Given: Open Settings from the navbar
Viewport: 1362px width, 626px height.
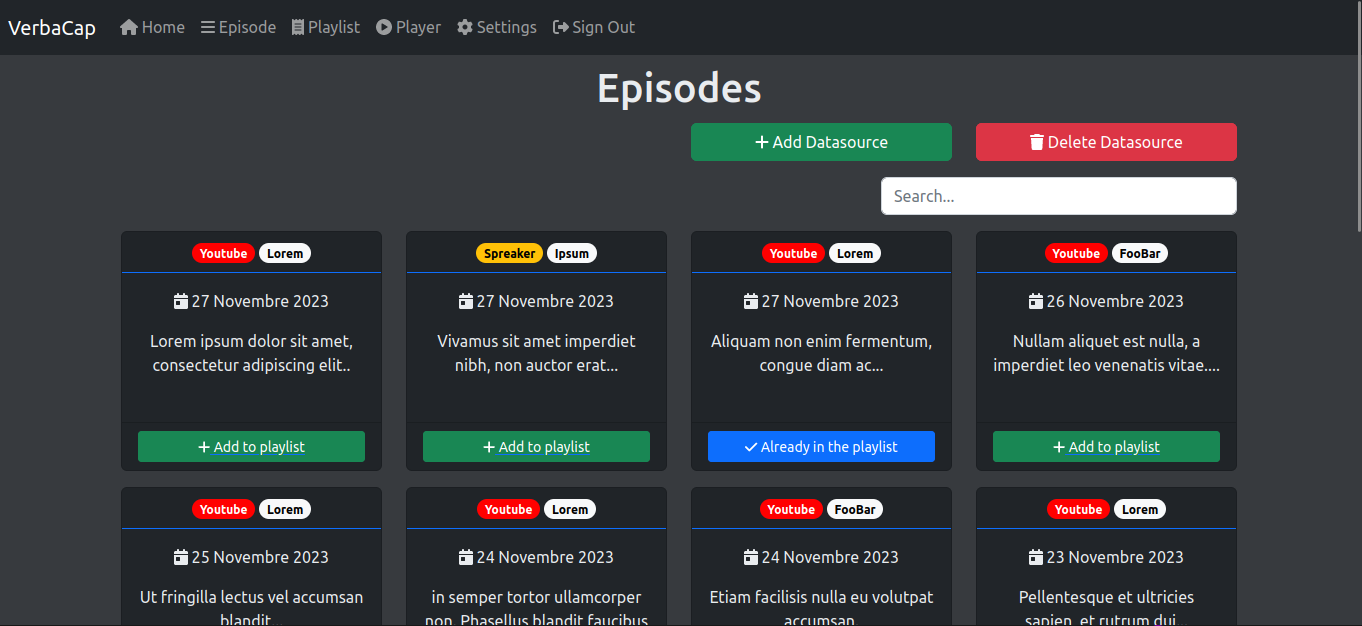Looking at the screenshot, I should 497,27.
